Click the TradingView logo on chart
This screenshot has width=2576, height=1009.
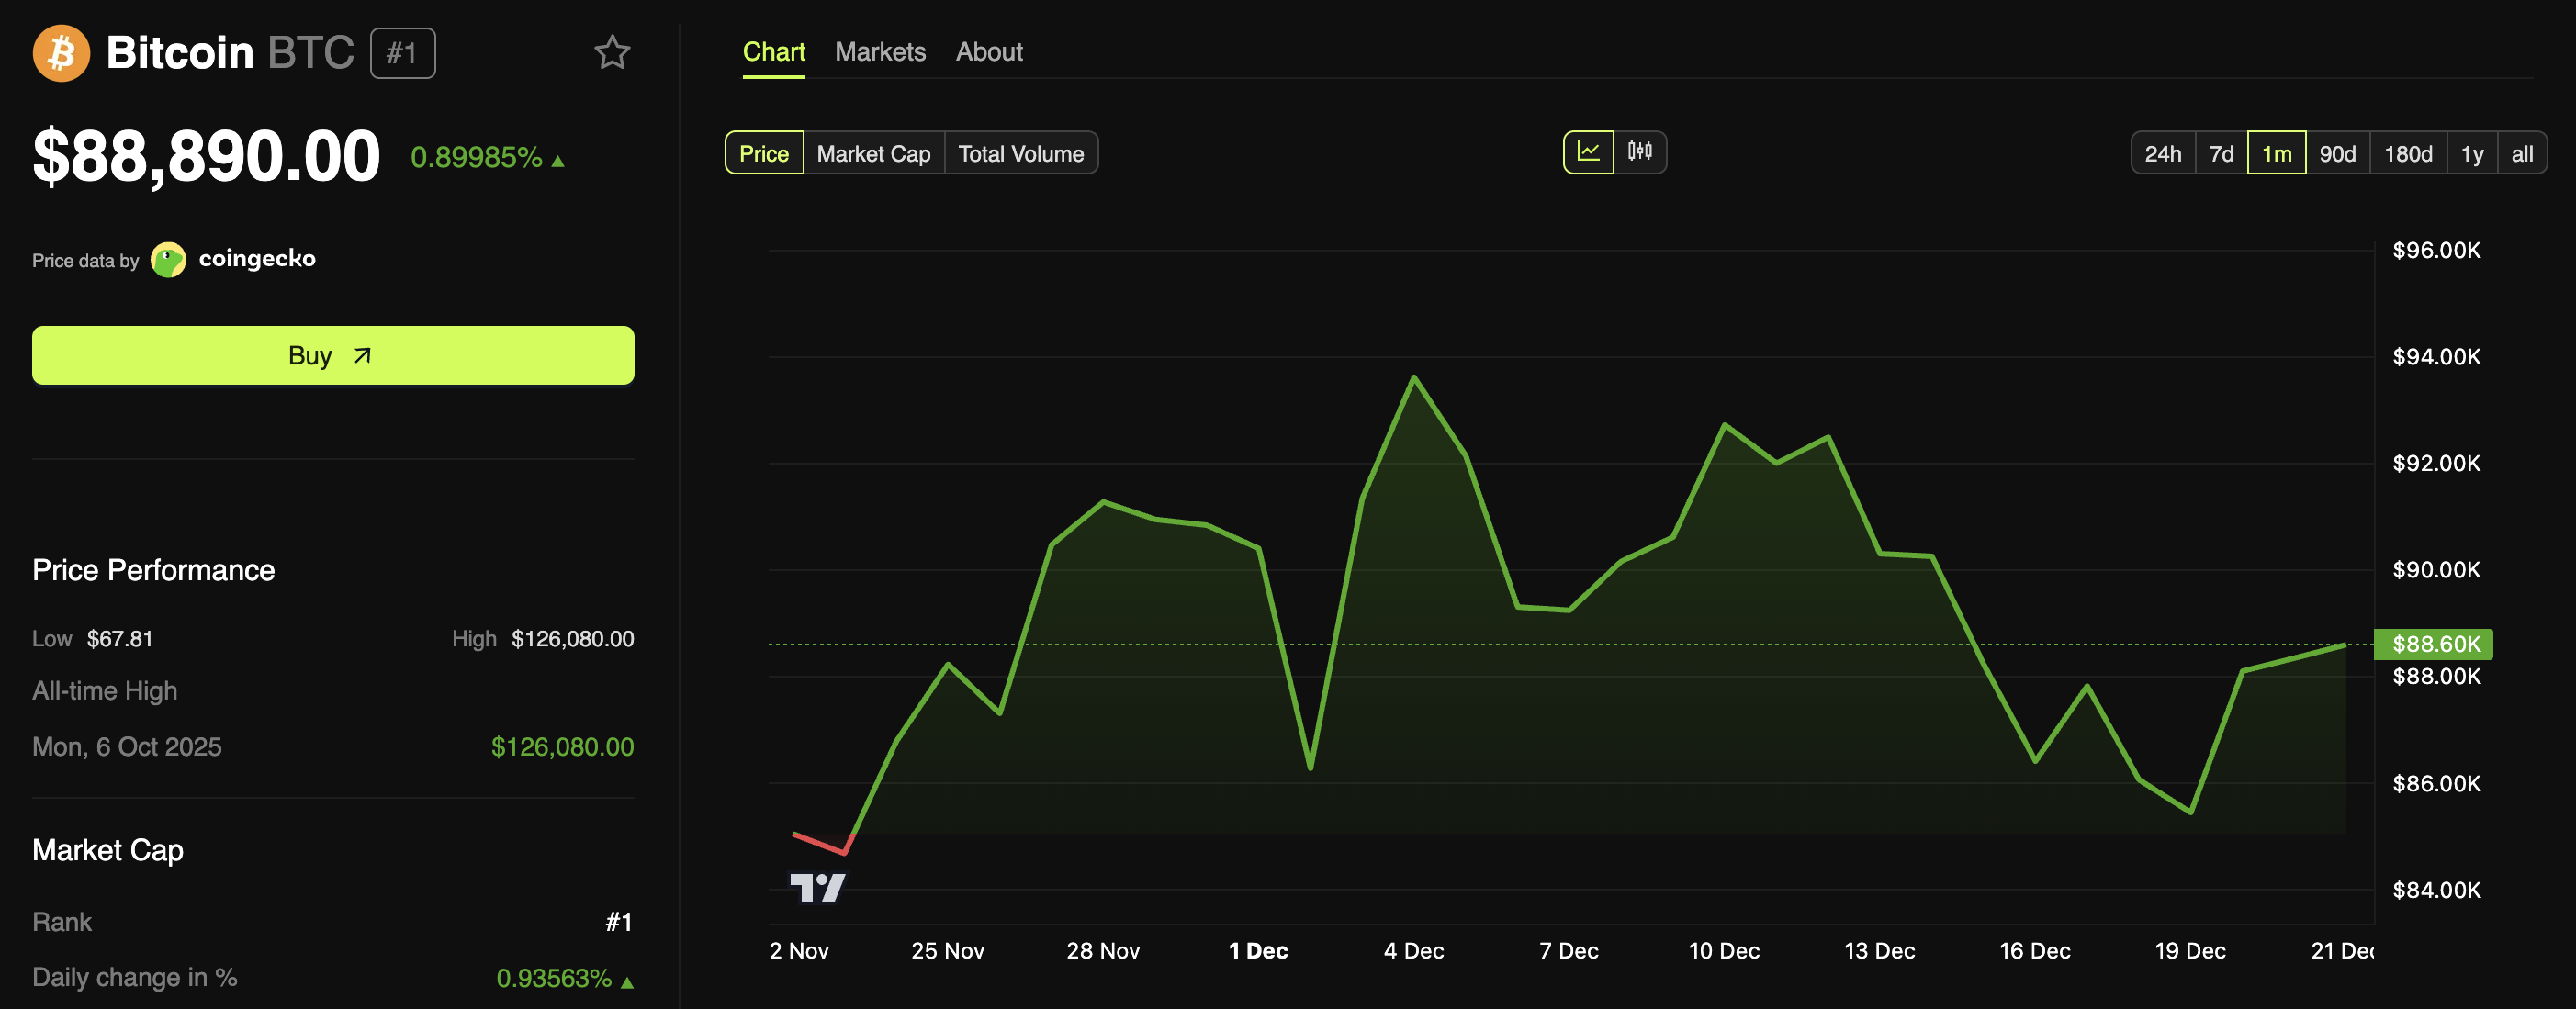tap(817, 886)
